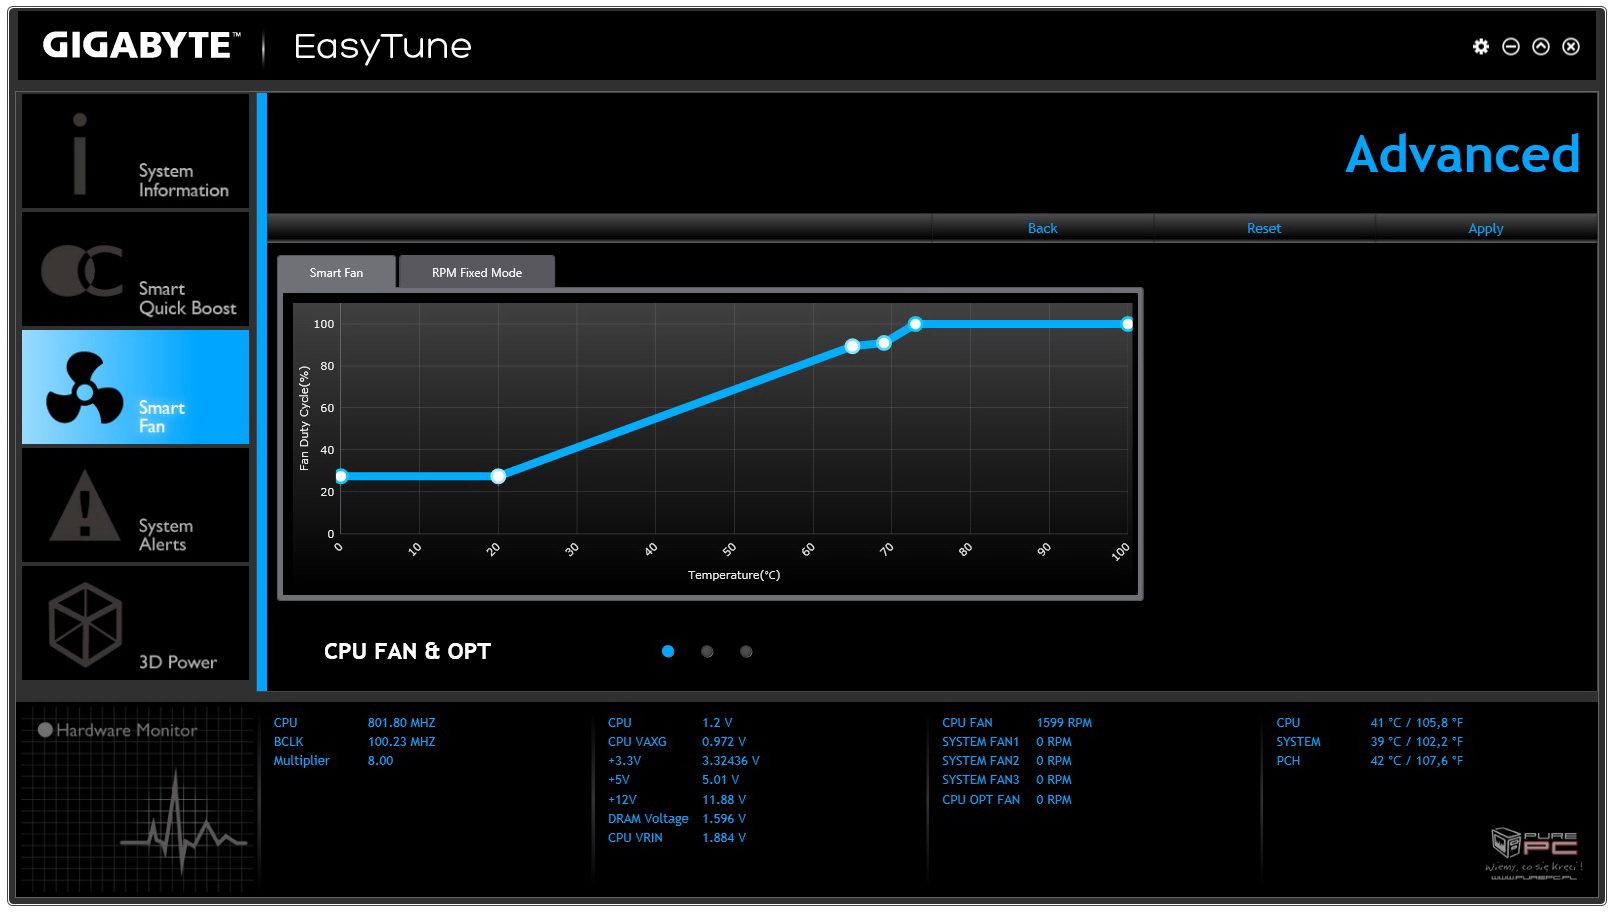Click the CPU voltage value 1.2 V

coord(717,722)
